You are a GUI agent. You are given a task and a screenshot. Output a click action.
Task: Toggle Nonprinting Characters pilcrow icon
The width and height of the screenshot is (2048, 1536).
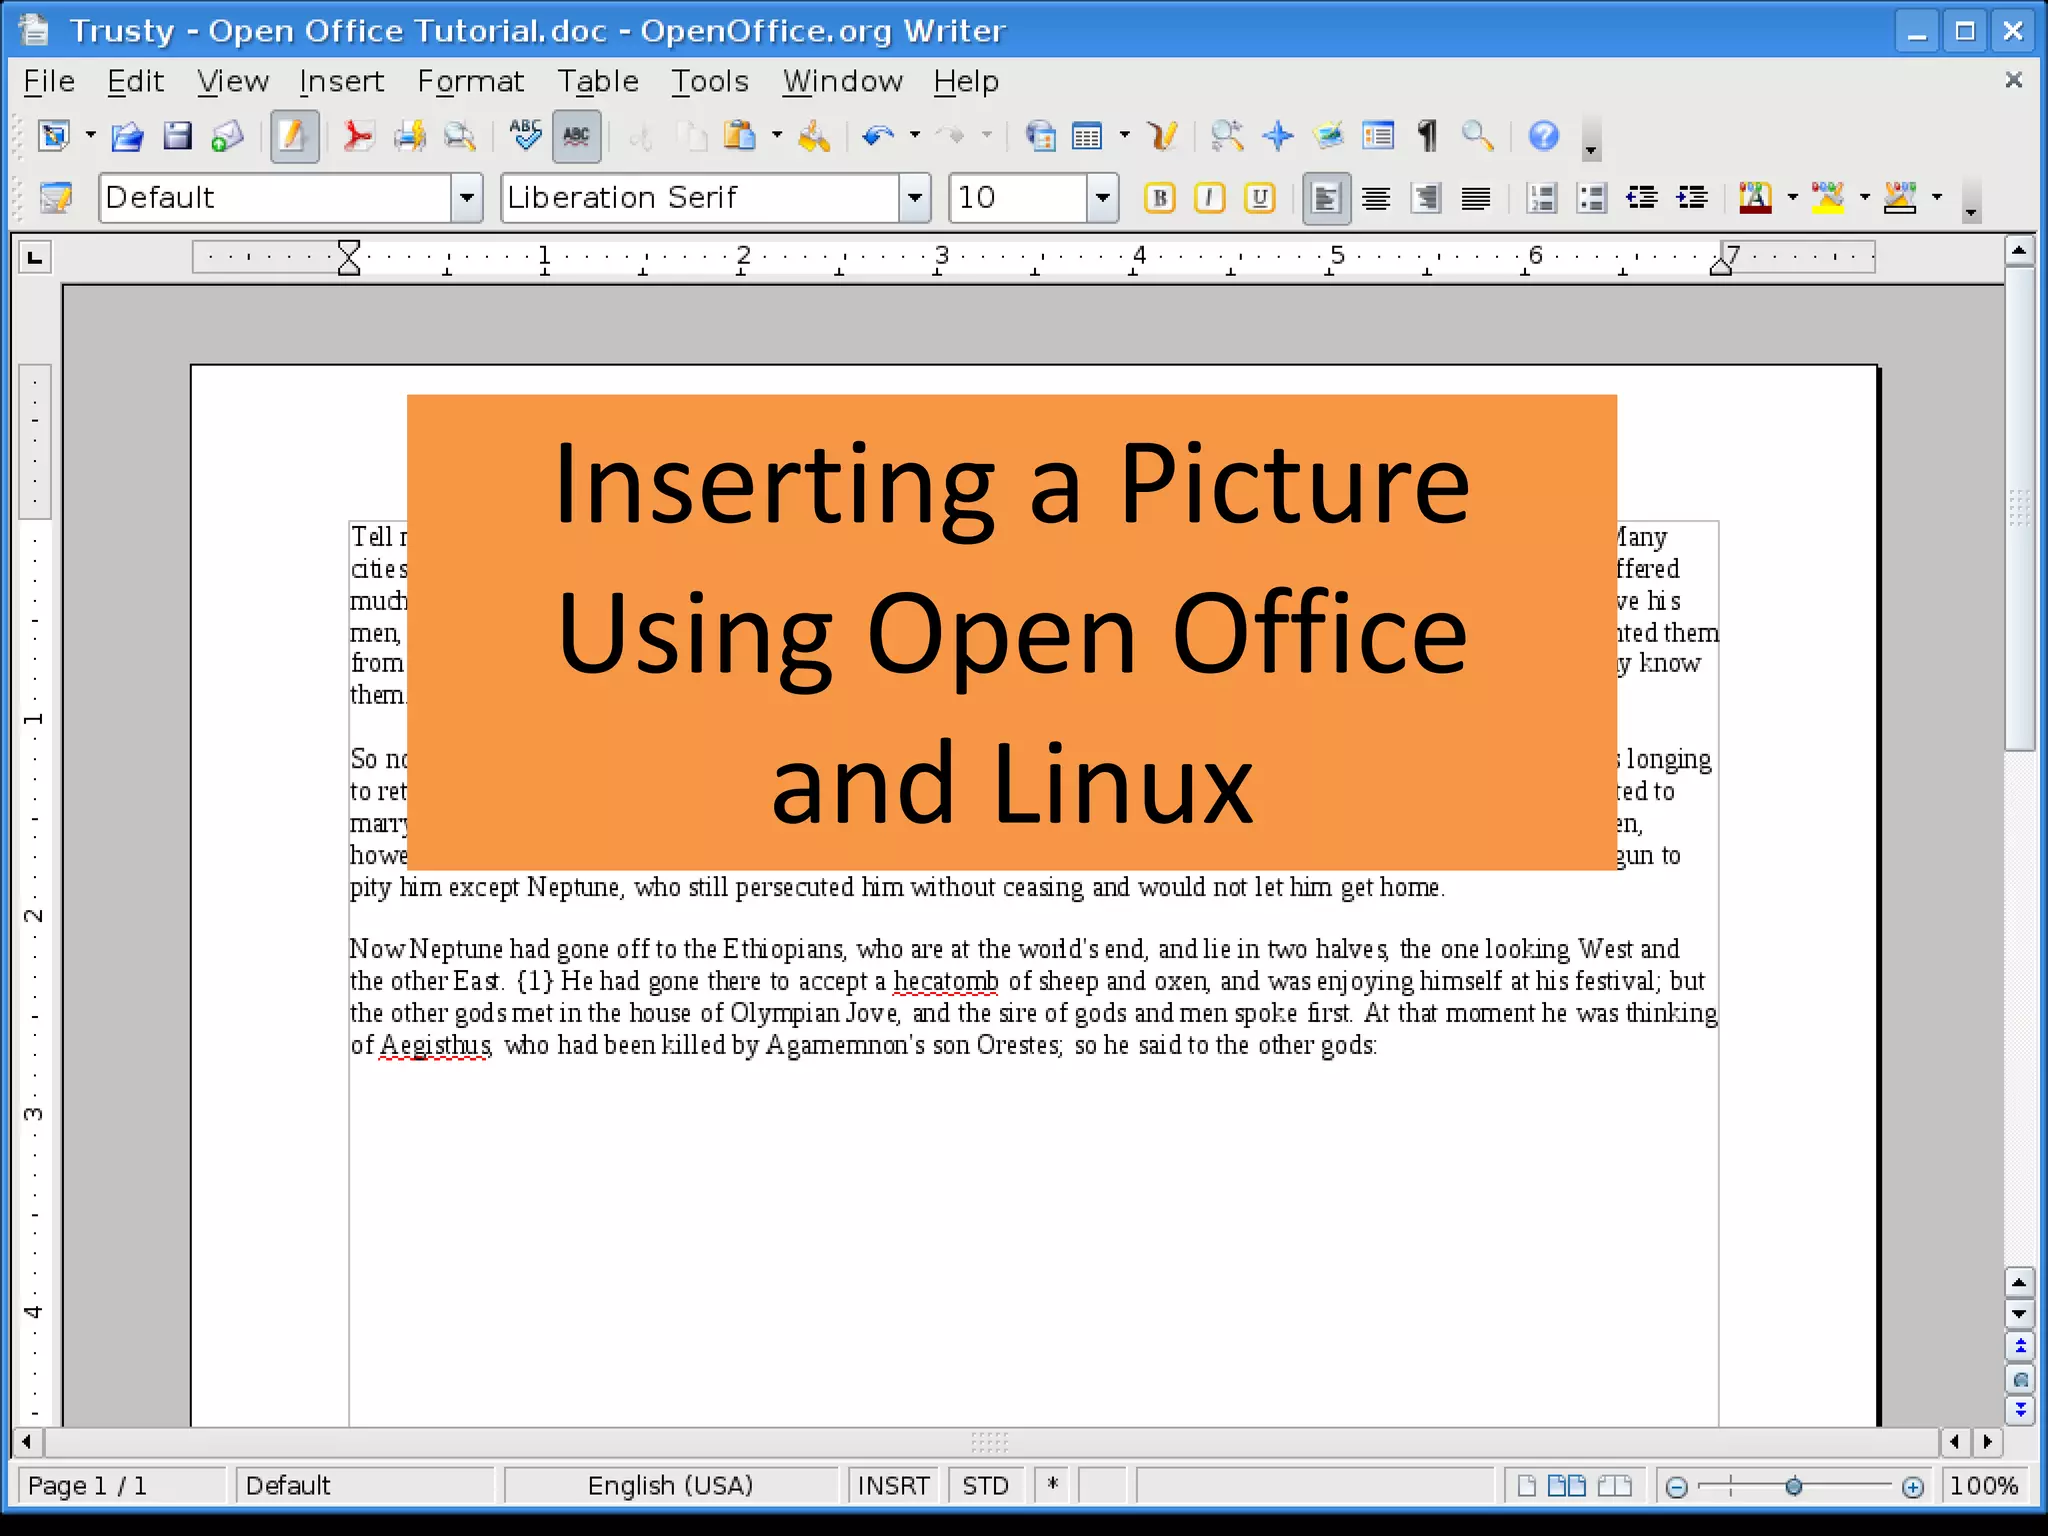[x=1428, y=135]
